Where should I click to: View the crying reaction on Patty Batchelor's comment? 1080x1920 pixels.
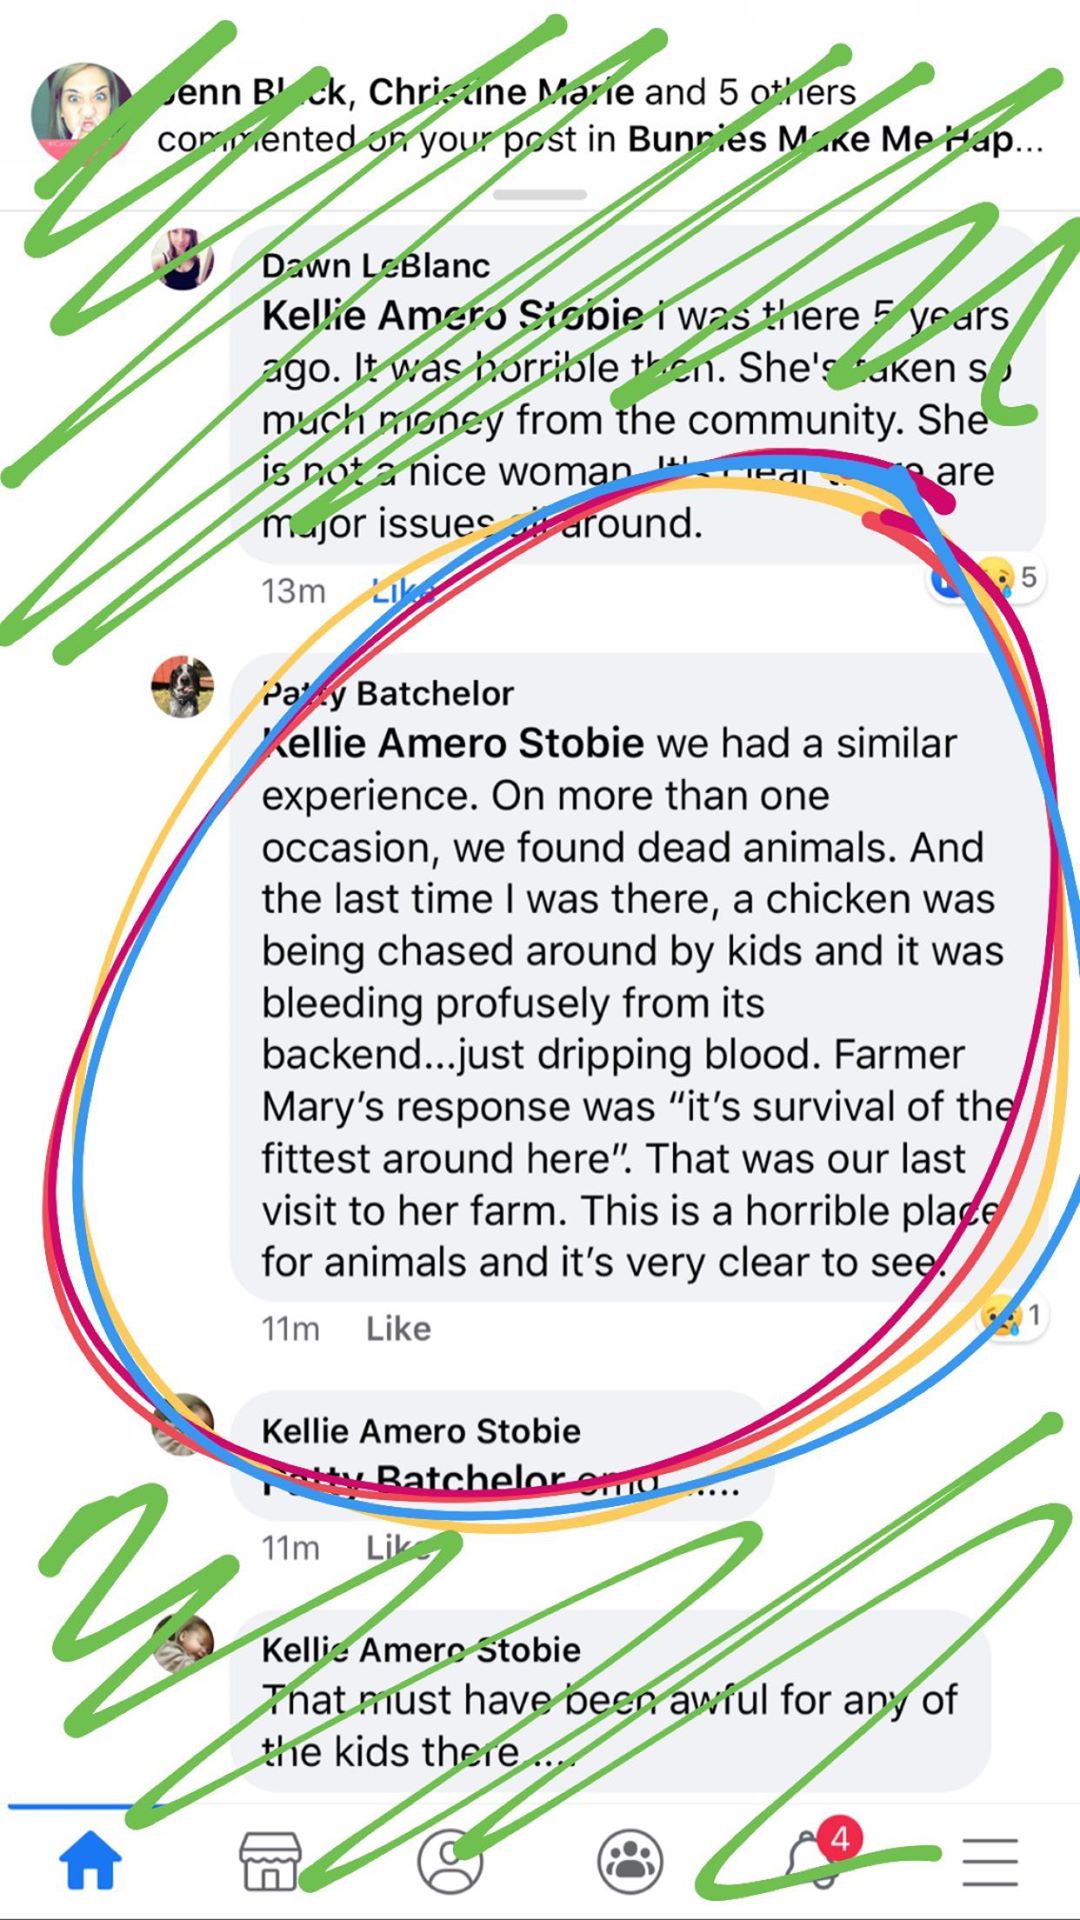(x=1010, y=1316)
